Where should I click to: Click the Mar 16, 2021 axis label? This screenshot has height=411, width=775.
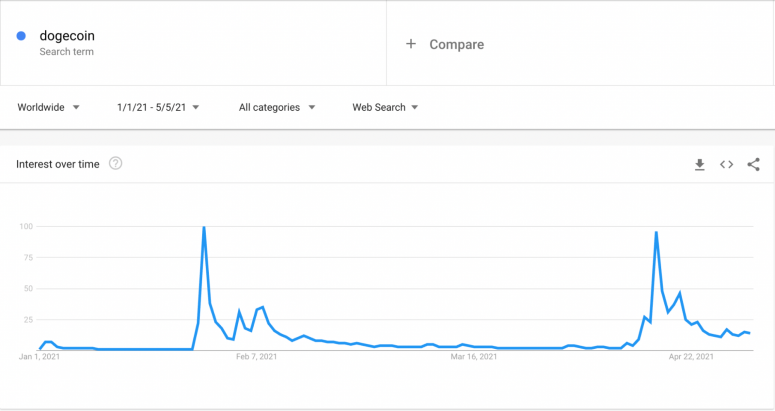coord(474,356)
